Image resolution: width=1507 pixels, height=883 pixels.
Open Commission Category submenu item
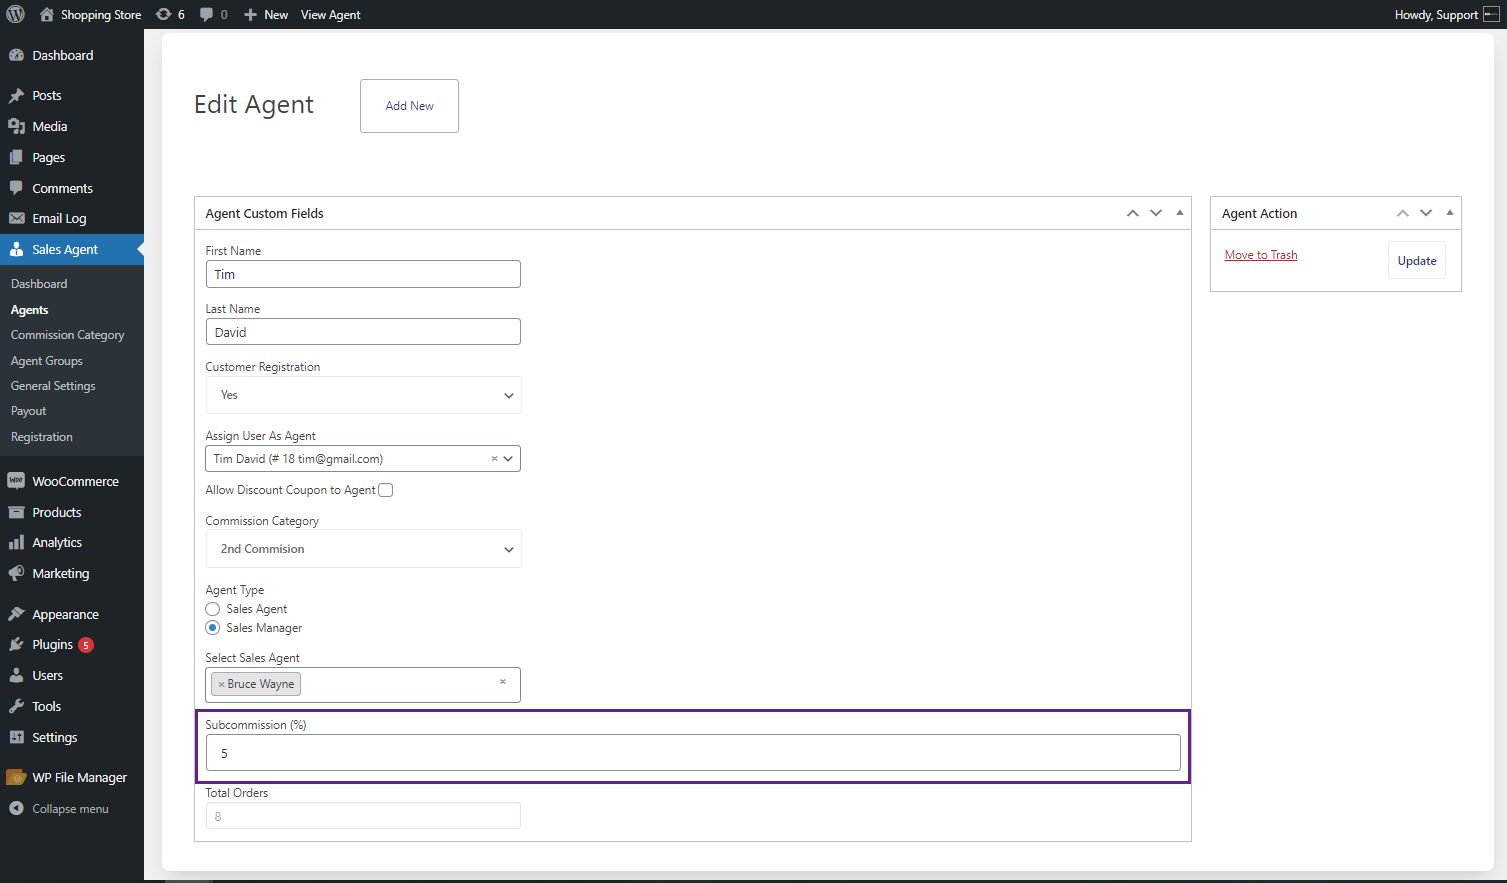tap(68, 335)
